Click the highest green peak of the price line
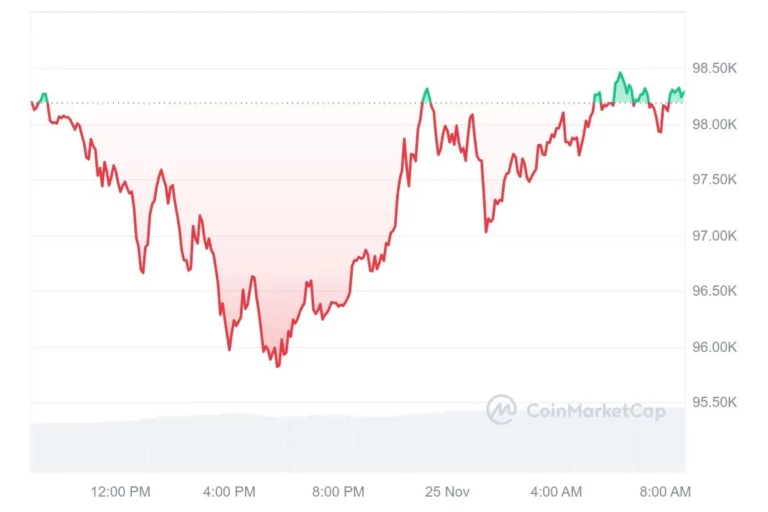768x512 pixels. (620, 73)
